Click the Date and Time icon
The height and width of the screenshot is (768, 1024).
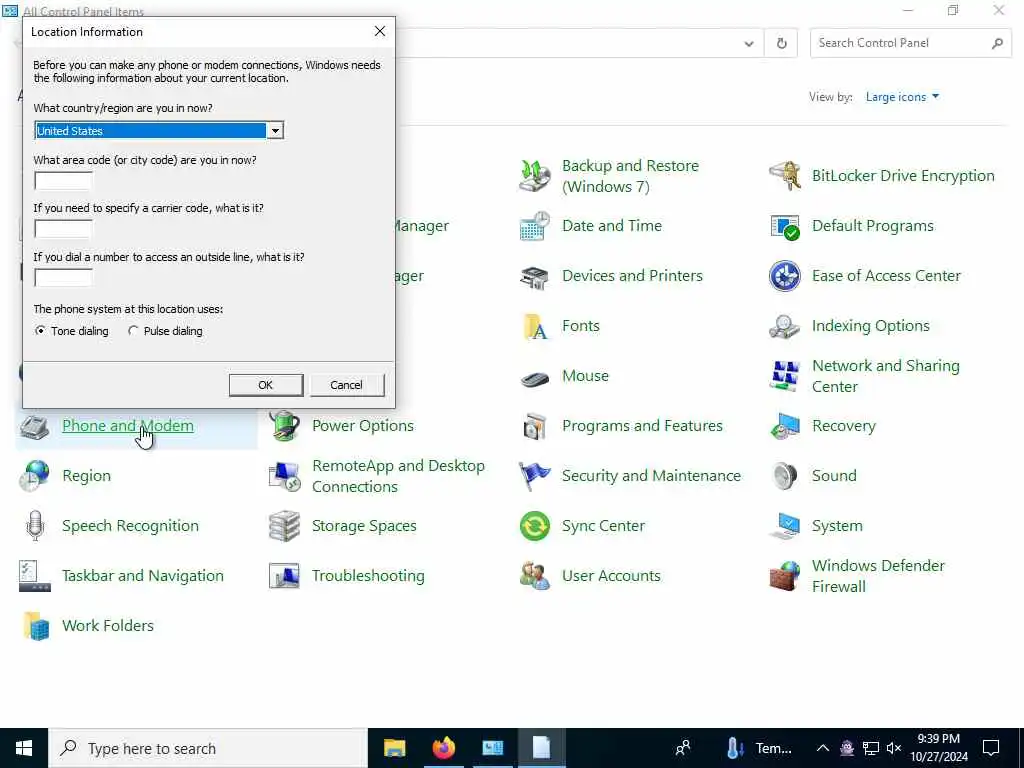click(535, 226)
